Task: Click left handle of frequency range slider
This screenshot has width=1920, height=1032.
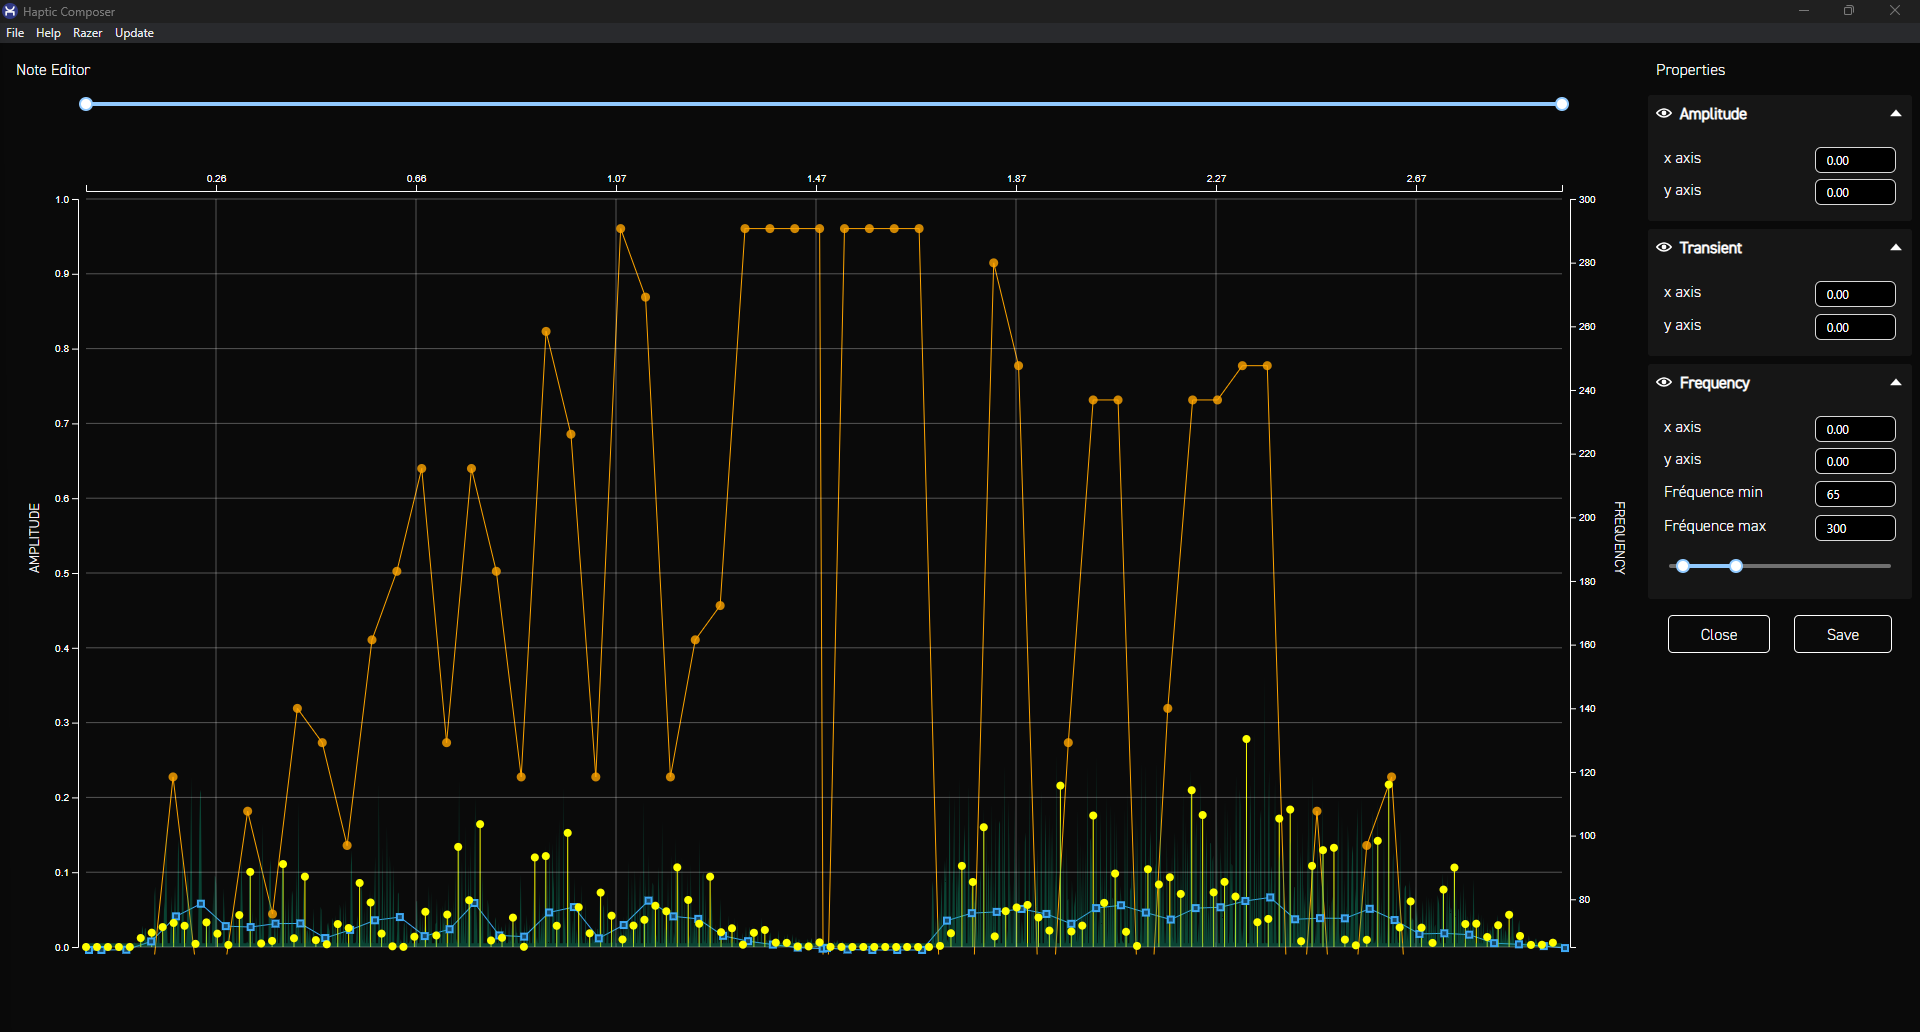Action: coord(1683,566)
